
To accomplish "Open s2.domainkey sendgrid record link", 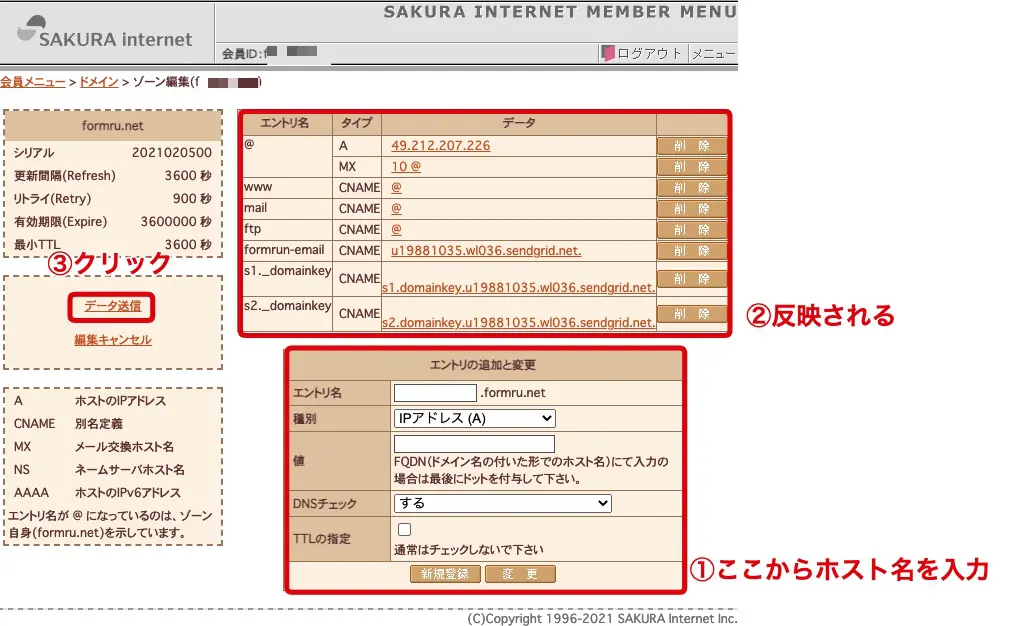I will click(x=518, y=322).
